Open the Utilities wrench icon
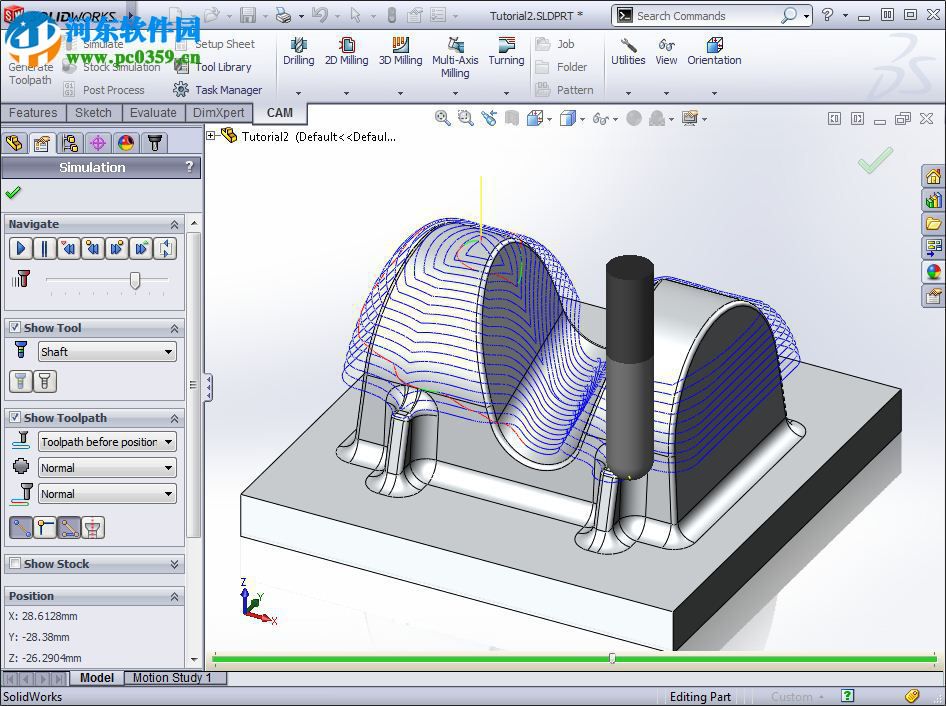The image size is (946, 706). pos(628,45)
